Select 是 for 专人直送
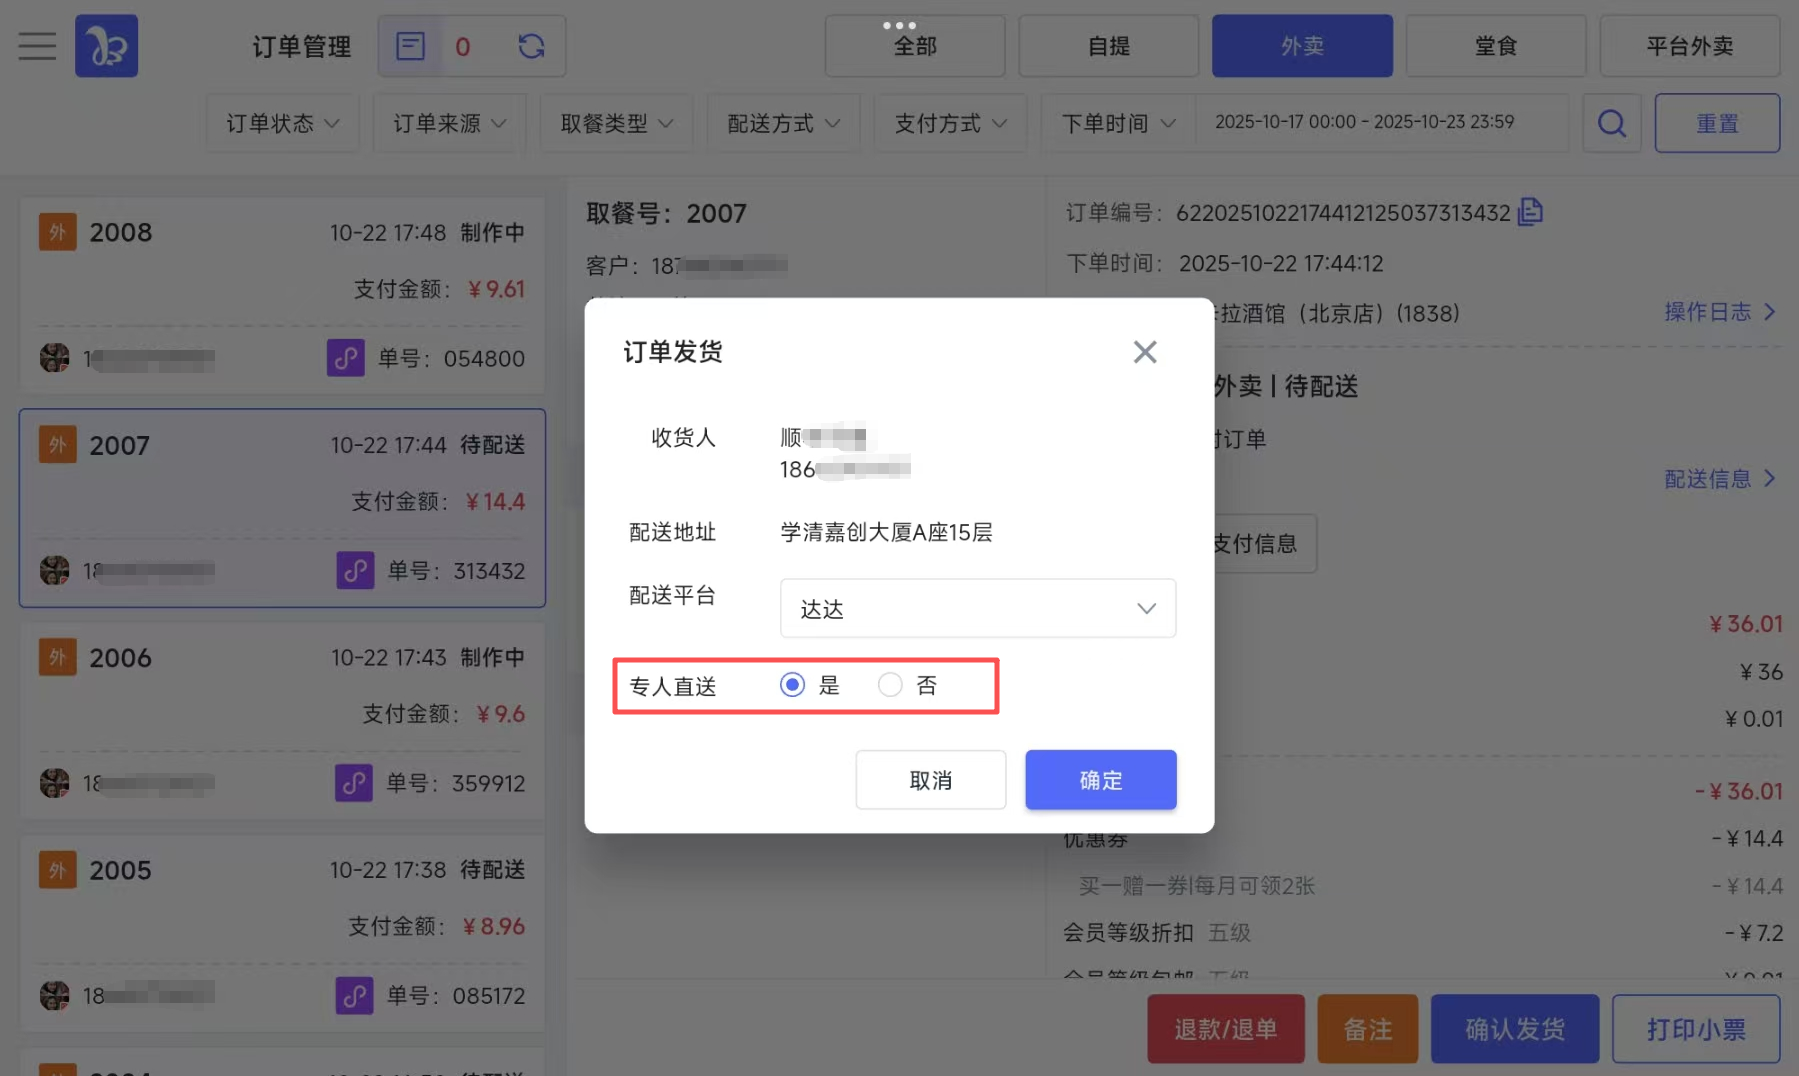Image resolution: width=1799 pixels, height=1076 pixels. pyautogui.click(x=793, y=685)
